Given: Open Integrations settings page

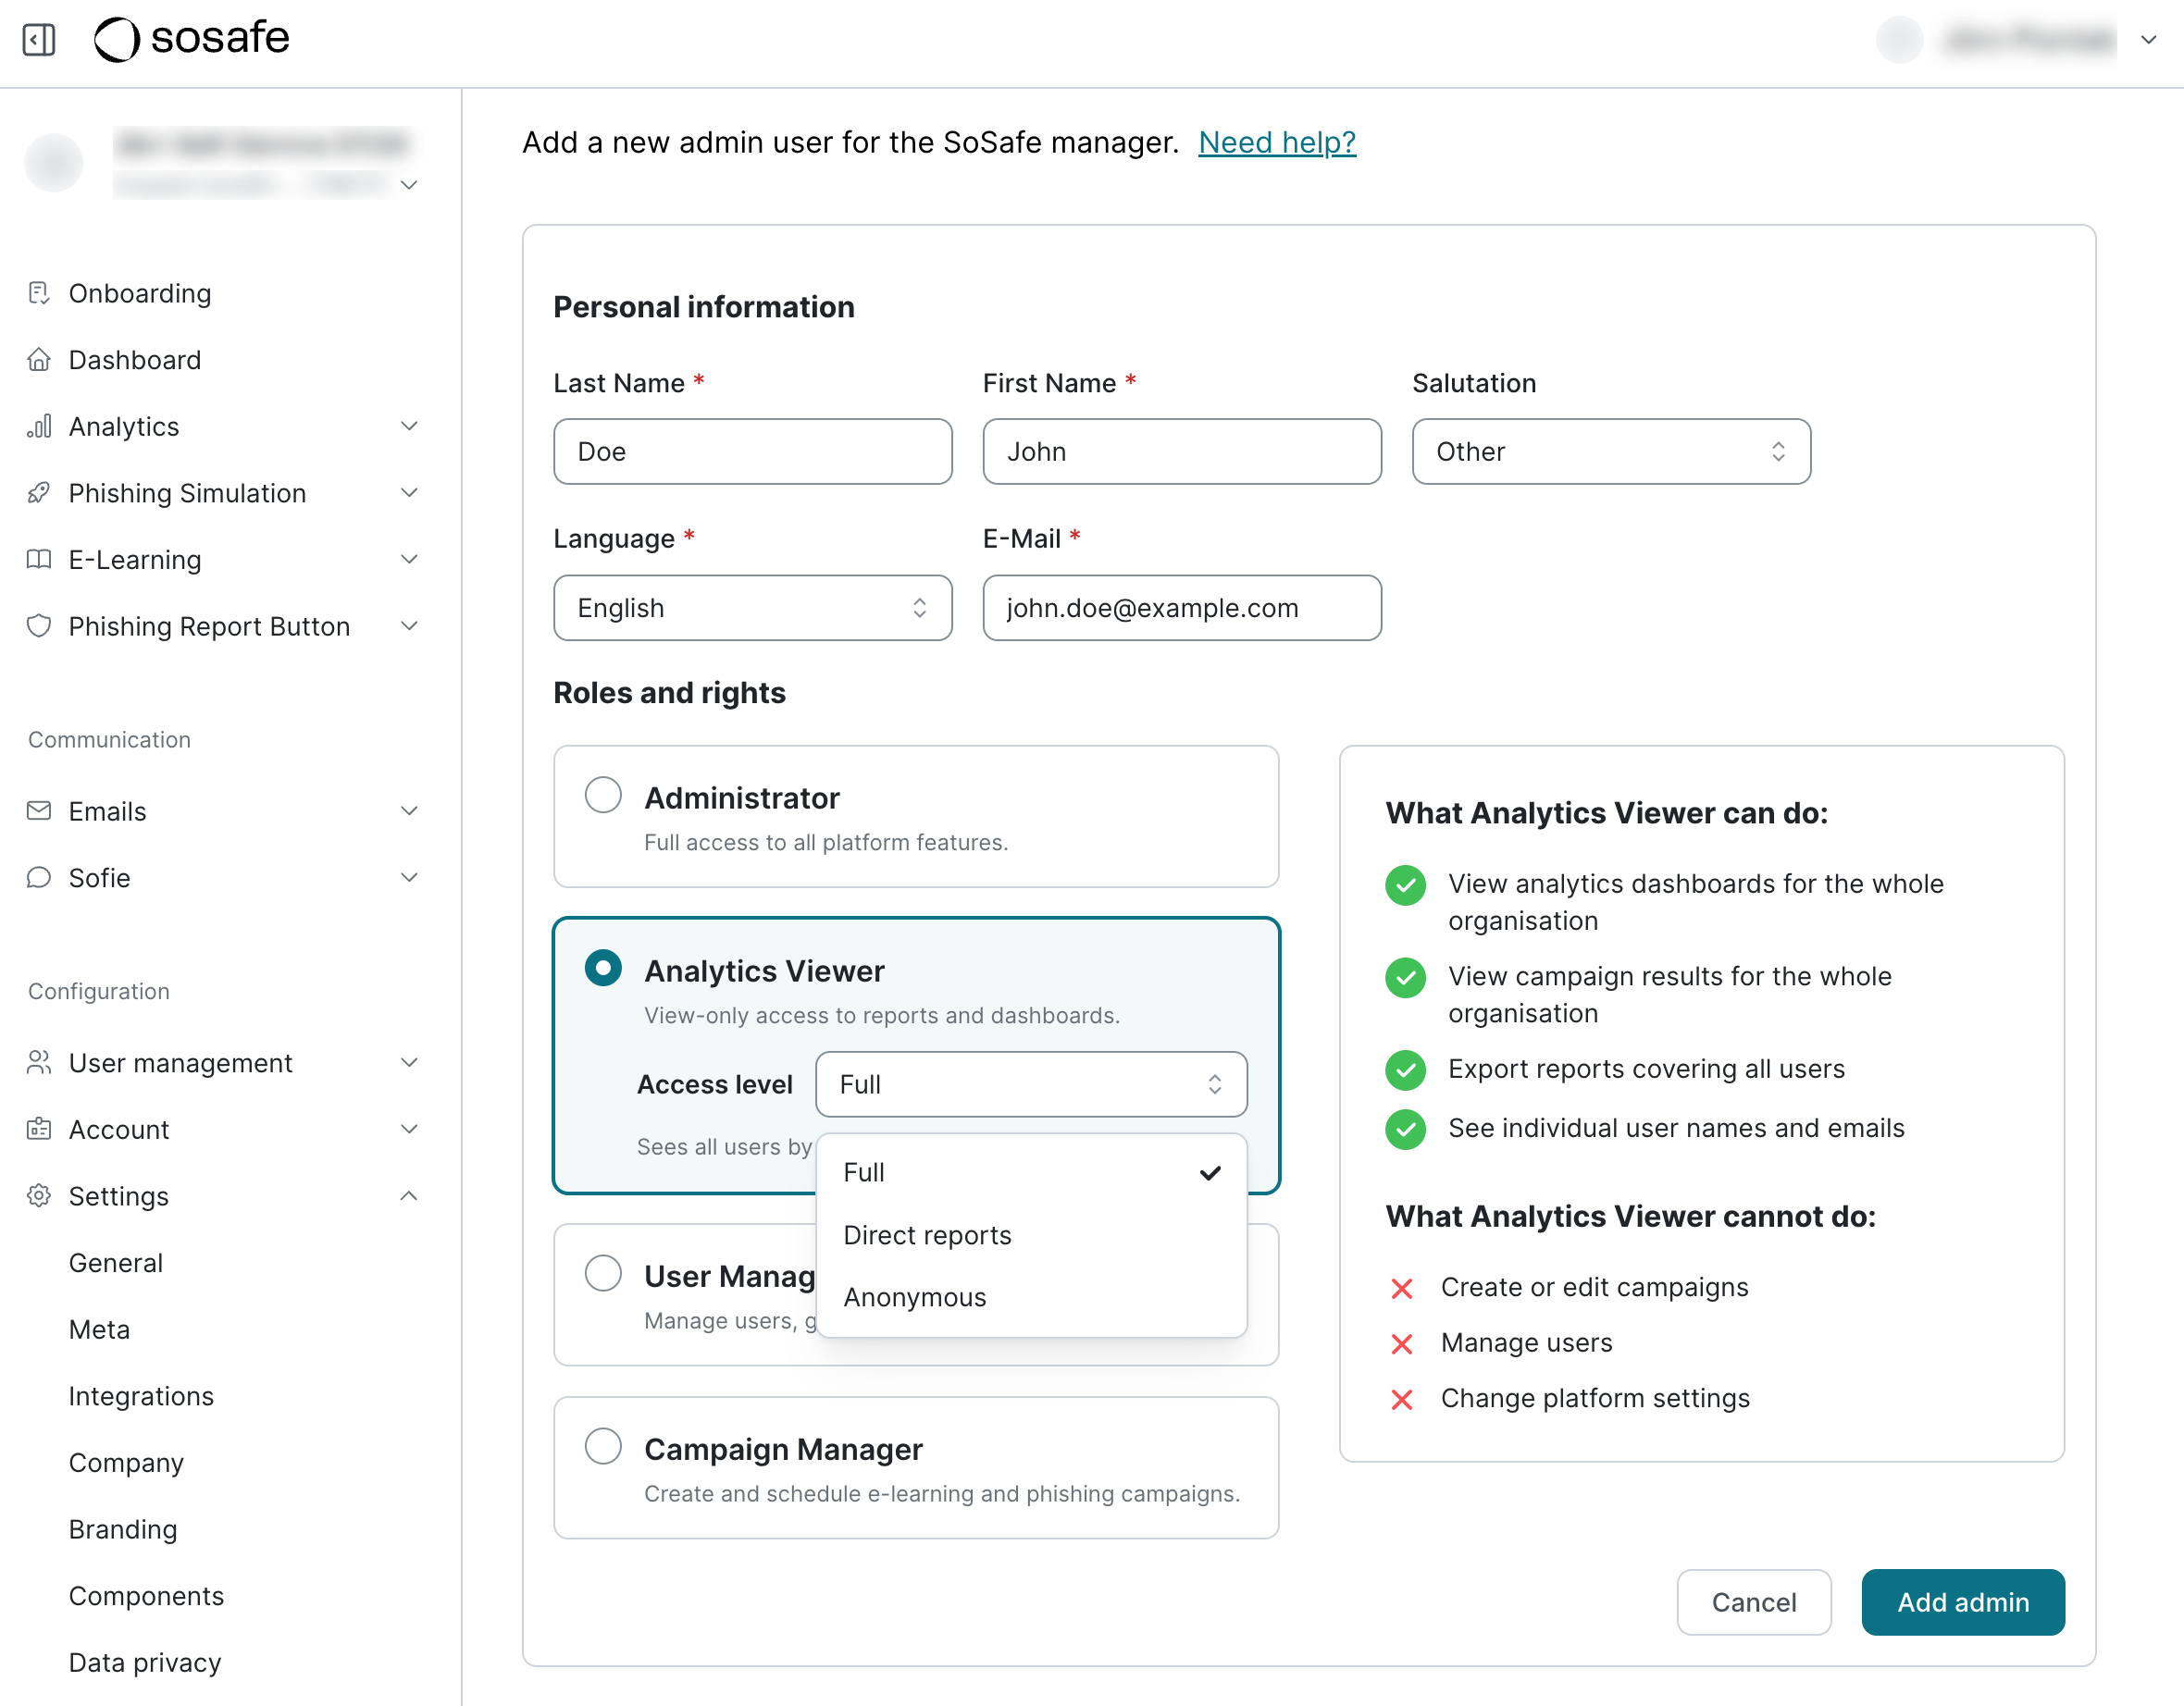Looking at the screenshot, I should 141,1396.
